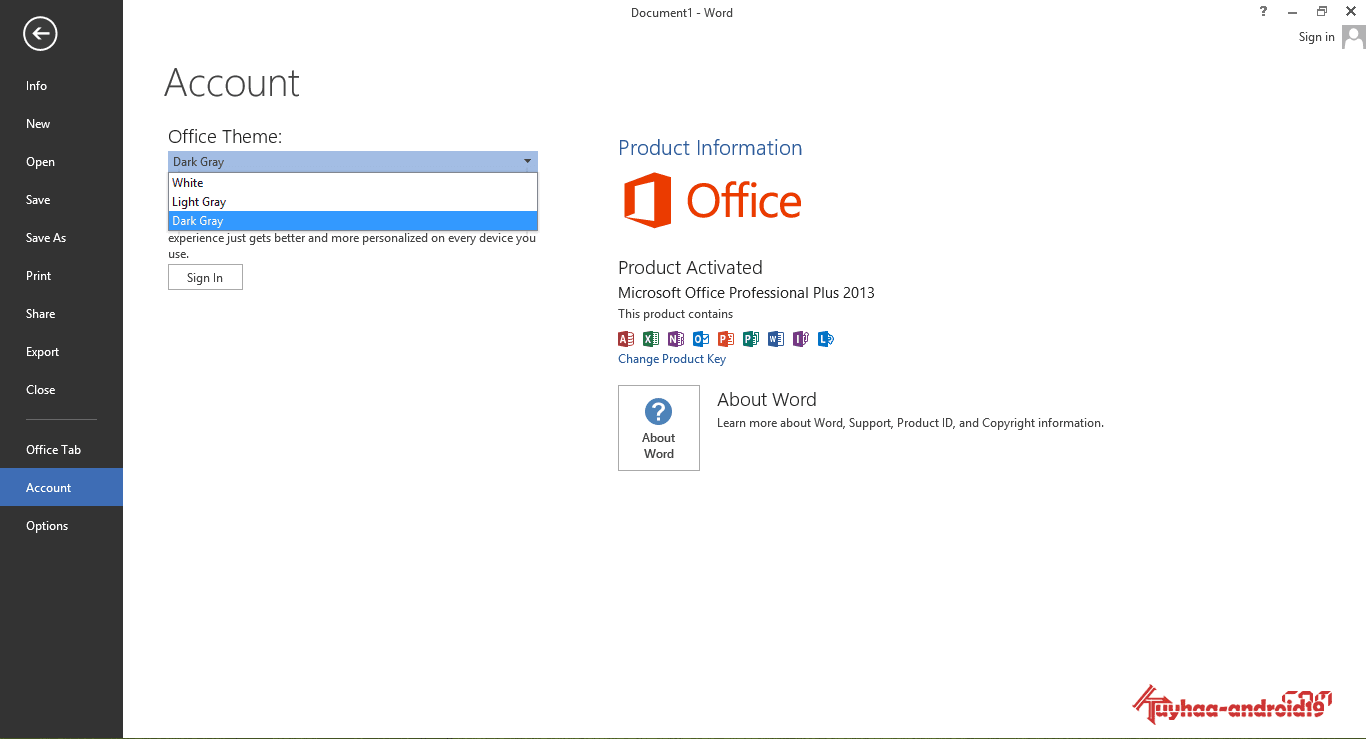
Task: Click the Document1 - Word title
Action: coord(682,13)
